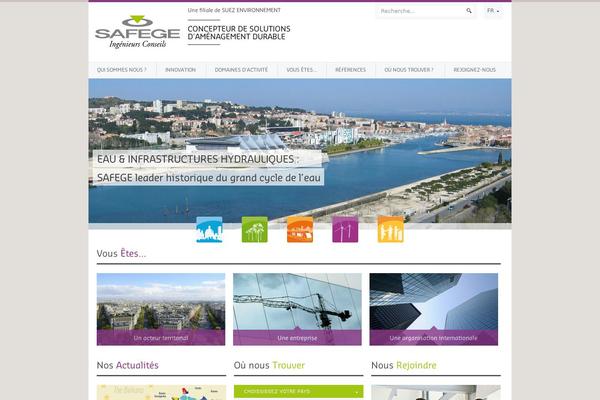Open the orange infrastructure domain icon
The image size is (600, 400).
tap(300, 230)
